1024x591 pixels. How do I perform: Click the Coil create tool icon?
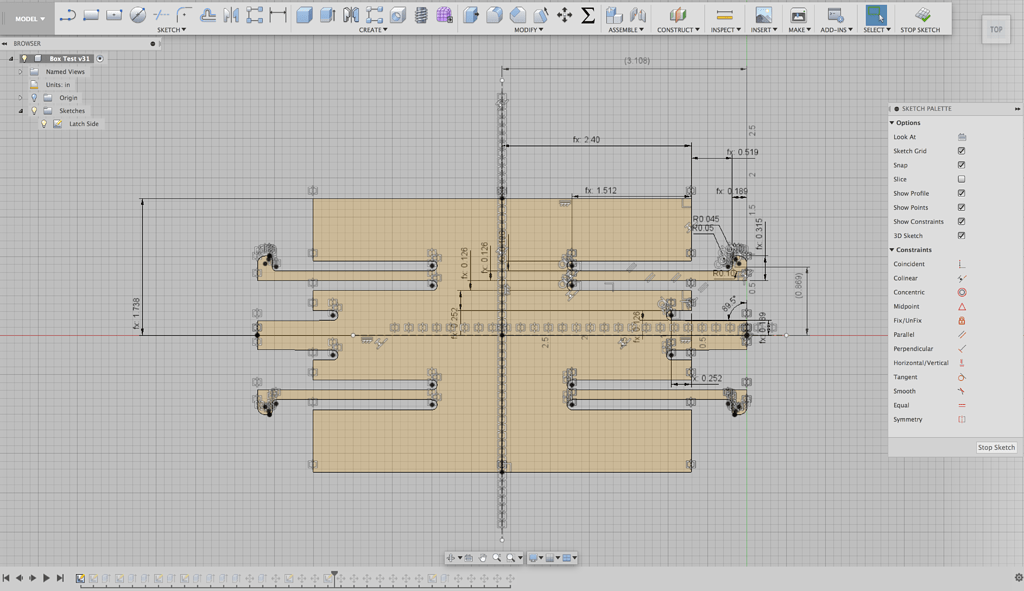coord(421,15)
